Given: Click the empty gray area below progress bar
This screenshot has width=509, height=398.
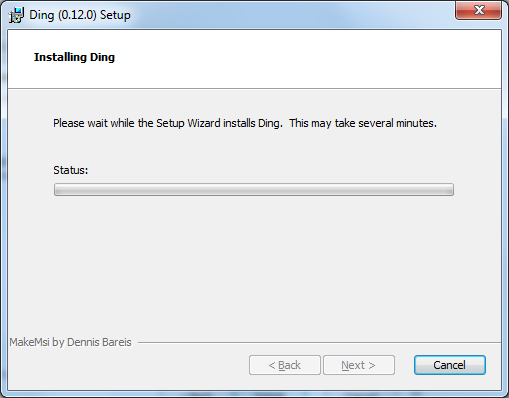Looking at the screenshot, I should [254, 263].
